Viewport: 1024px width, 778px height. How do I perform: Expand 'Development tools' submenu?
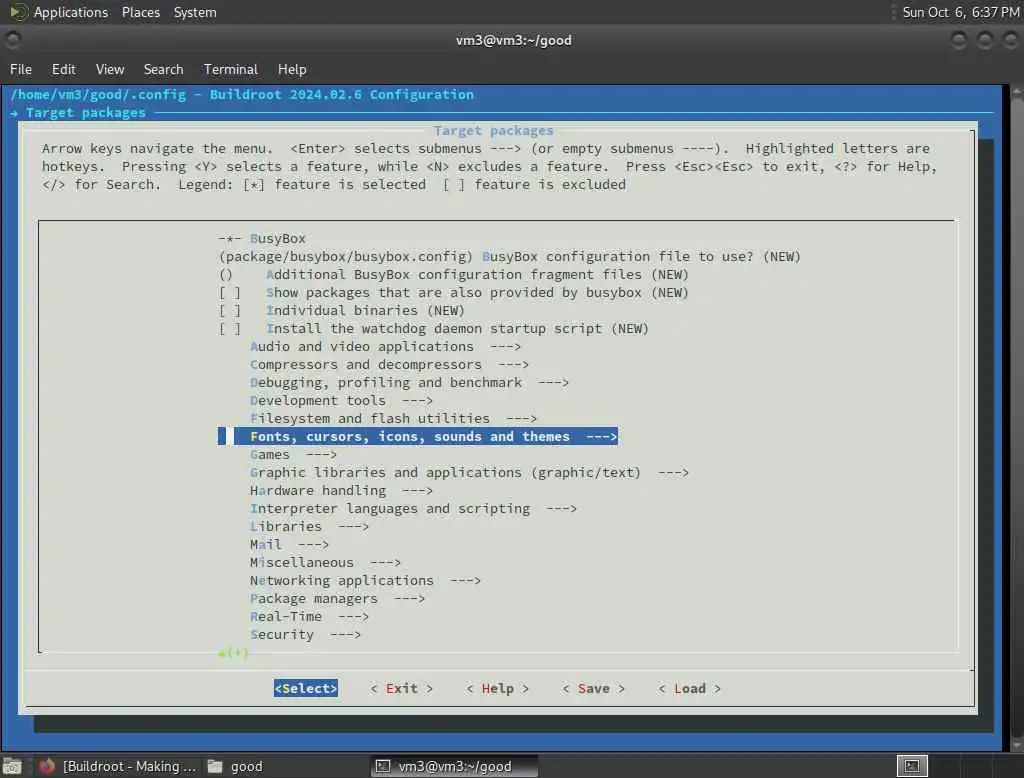coord(342,400)
